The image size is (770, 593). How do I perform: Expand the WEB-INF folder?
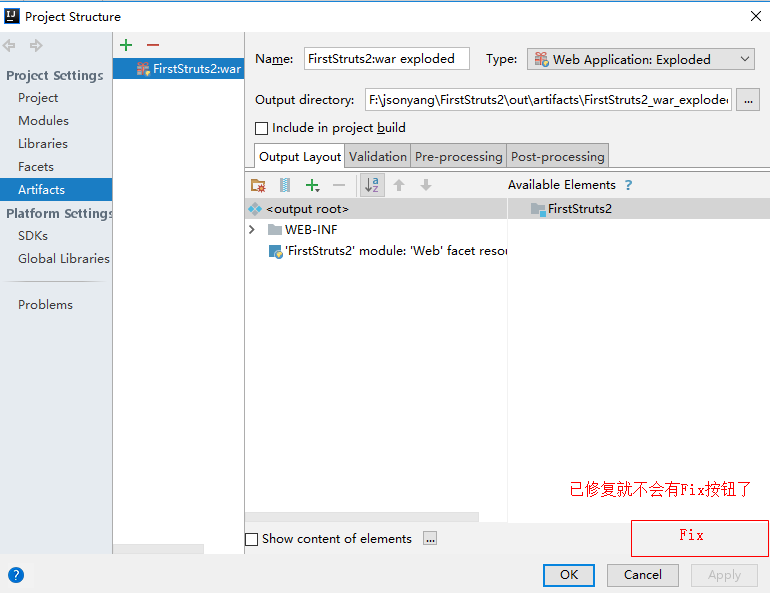pyautogui.click(x=252, y=230)
